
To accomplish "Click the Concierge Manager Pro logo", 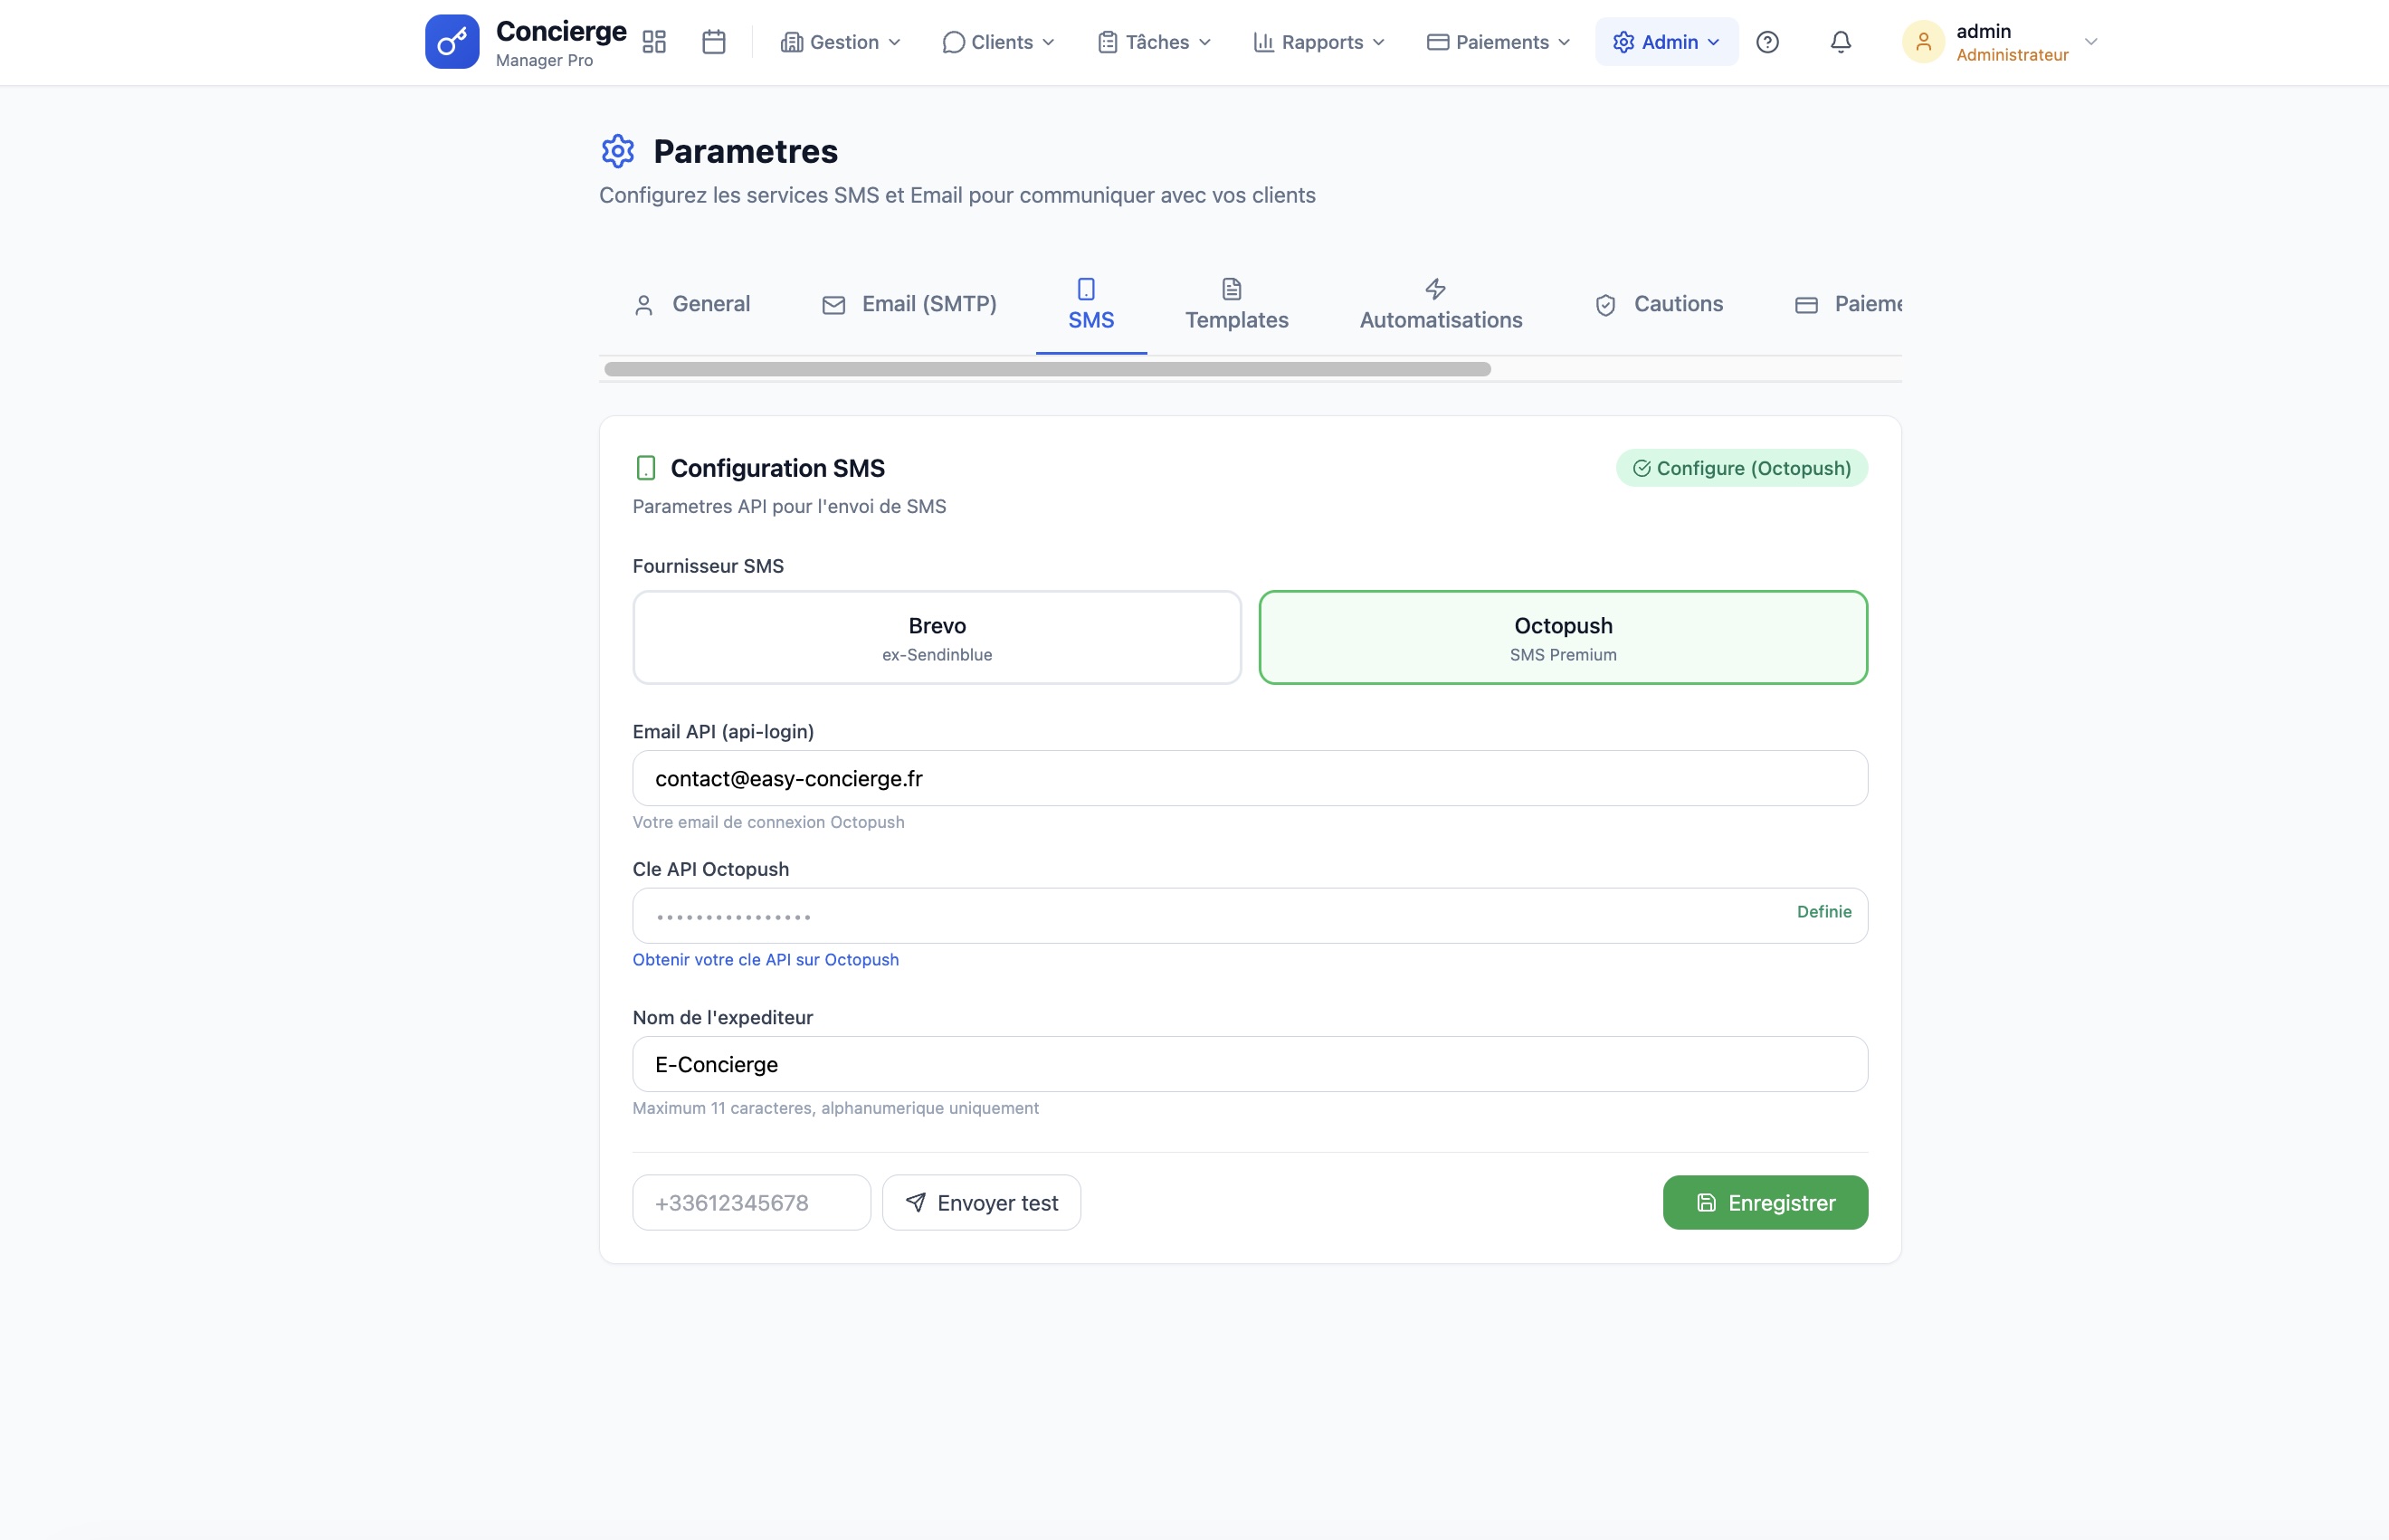I will pyautogui.click(x=524, y=41).
